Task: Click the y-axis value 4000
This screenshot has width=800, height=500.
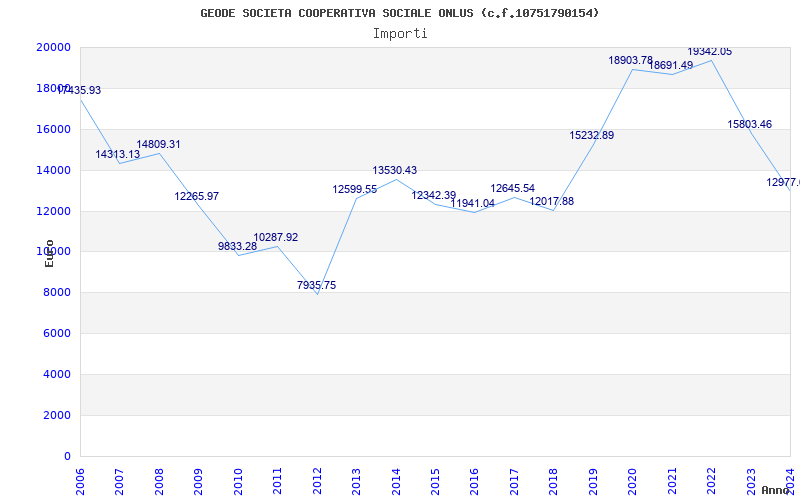Action: (56, 374)
